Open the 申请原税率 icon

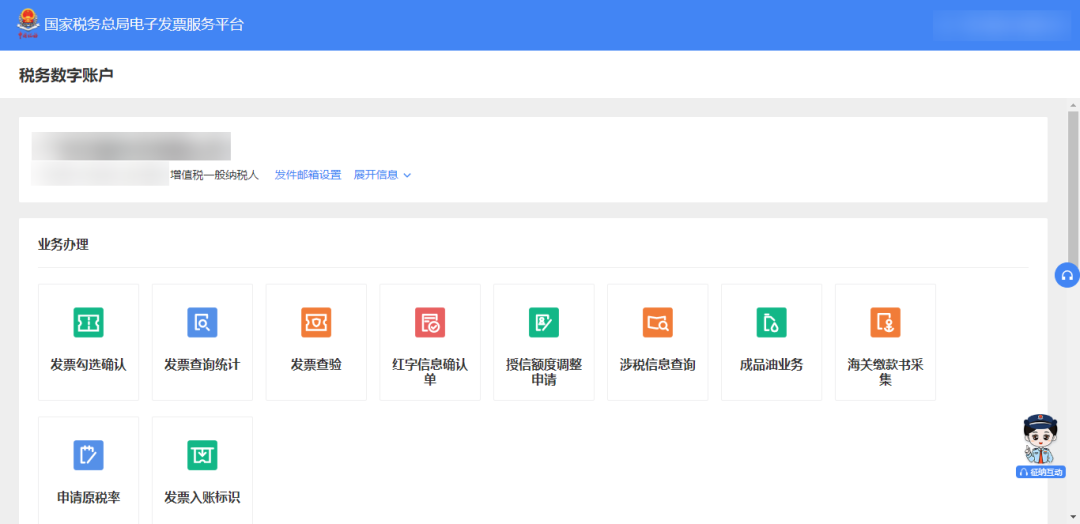click(x=88, y=455)
